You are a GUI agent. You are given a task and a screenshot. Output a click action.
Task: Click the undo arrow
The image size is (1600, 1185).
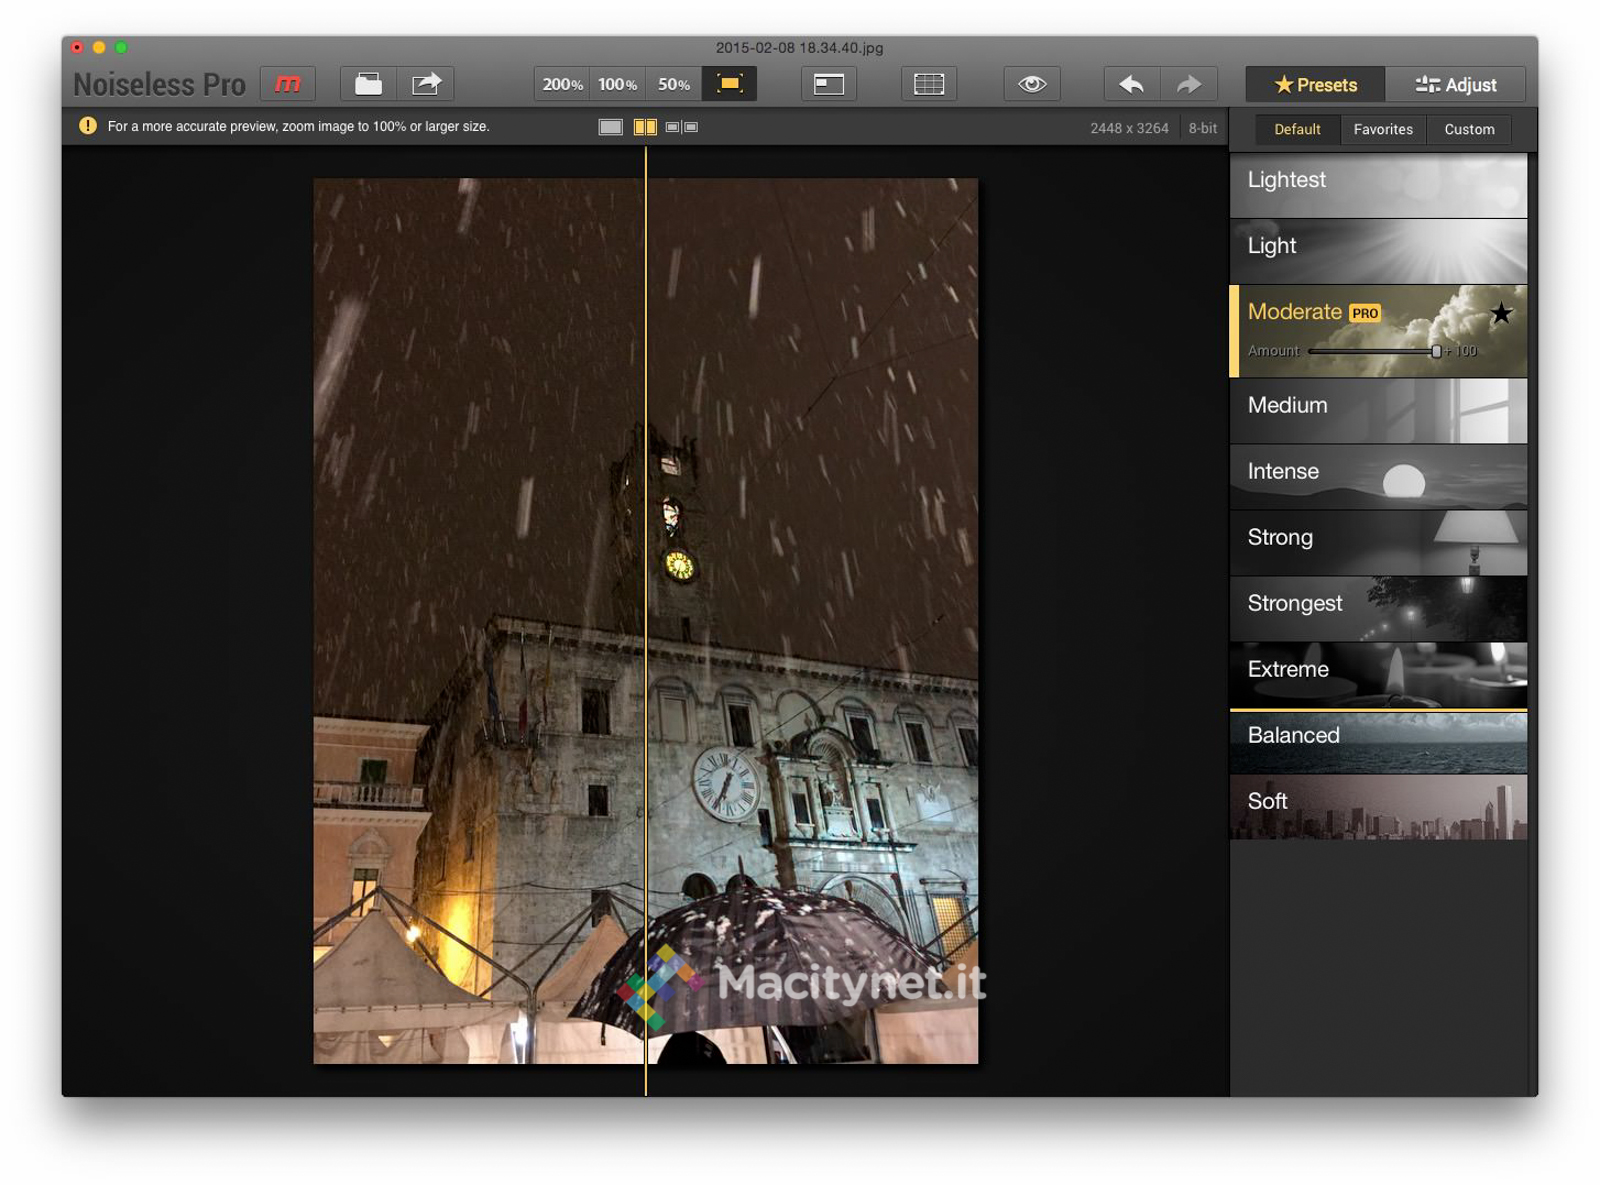1132,84
